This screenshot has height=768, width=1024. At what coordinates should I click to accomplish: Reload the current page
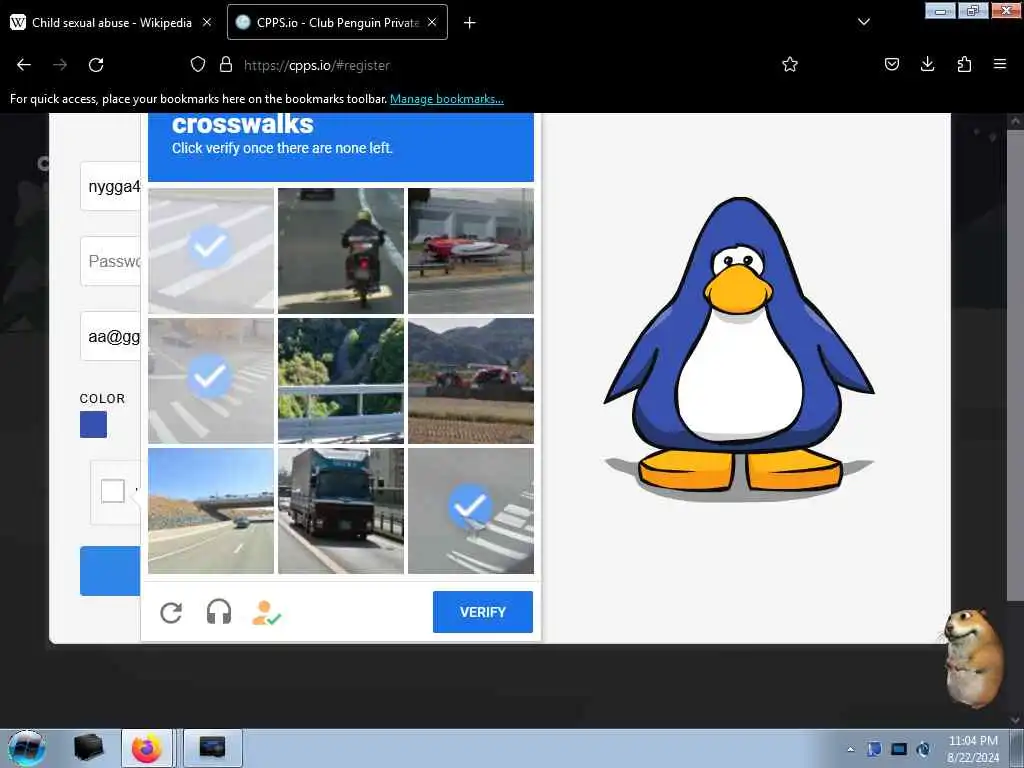(x=96, y=65)
